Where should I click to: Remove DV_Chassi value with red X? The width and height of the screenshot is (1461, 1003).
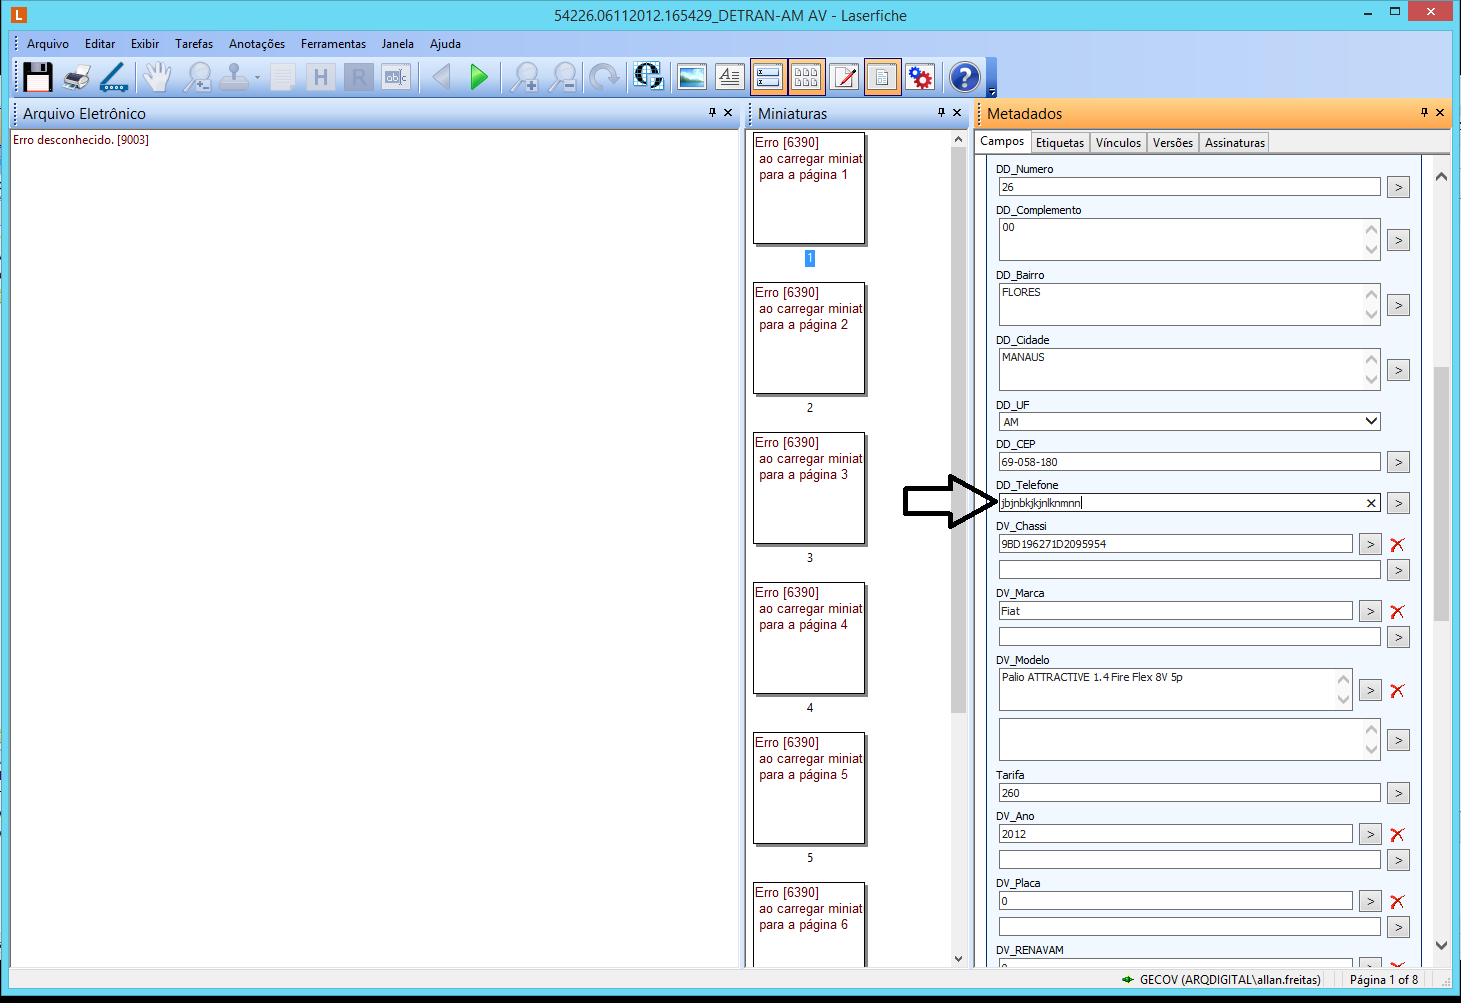[x=1397, y=545]
